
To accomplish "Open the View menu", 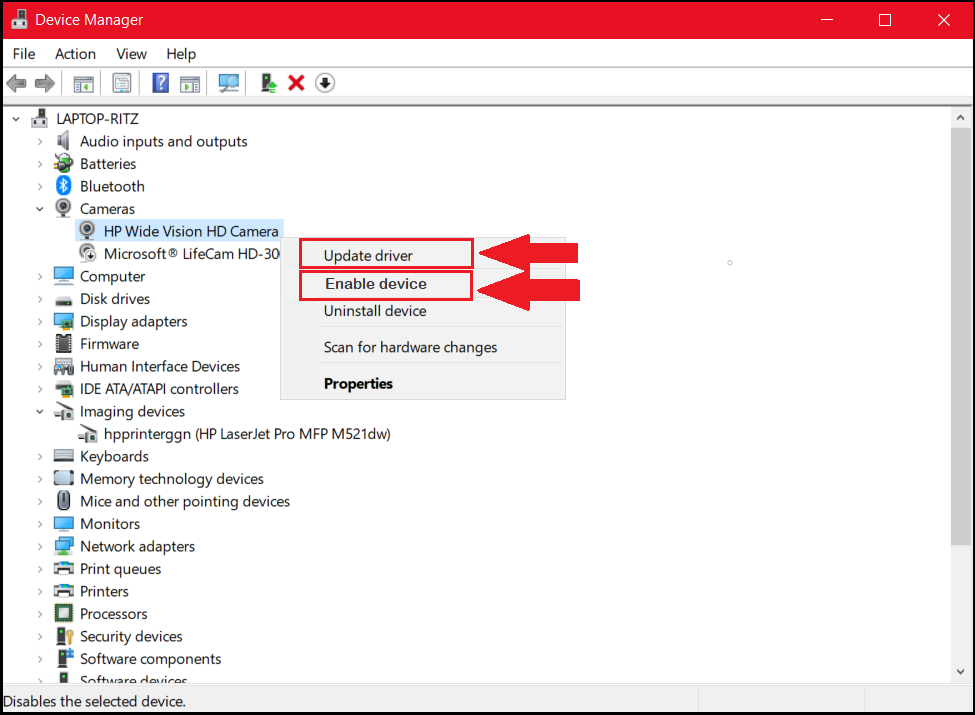I will (131, 54).
